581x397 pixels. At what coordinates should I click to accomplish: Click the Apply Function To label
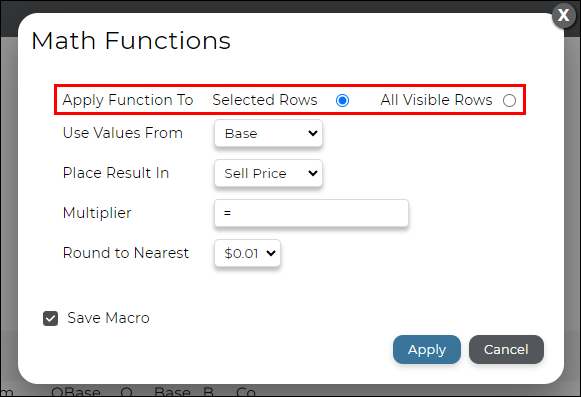tap(128, 100)
